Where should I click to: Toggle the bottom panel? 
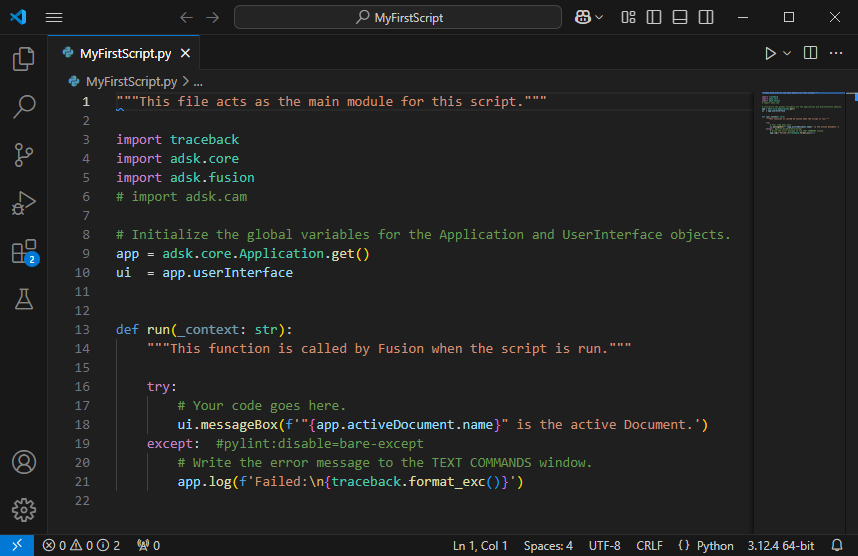680,18
